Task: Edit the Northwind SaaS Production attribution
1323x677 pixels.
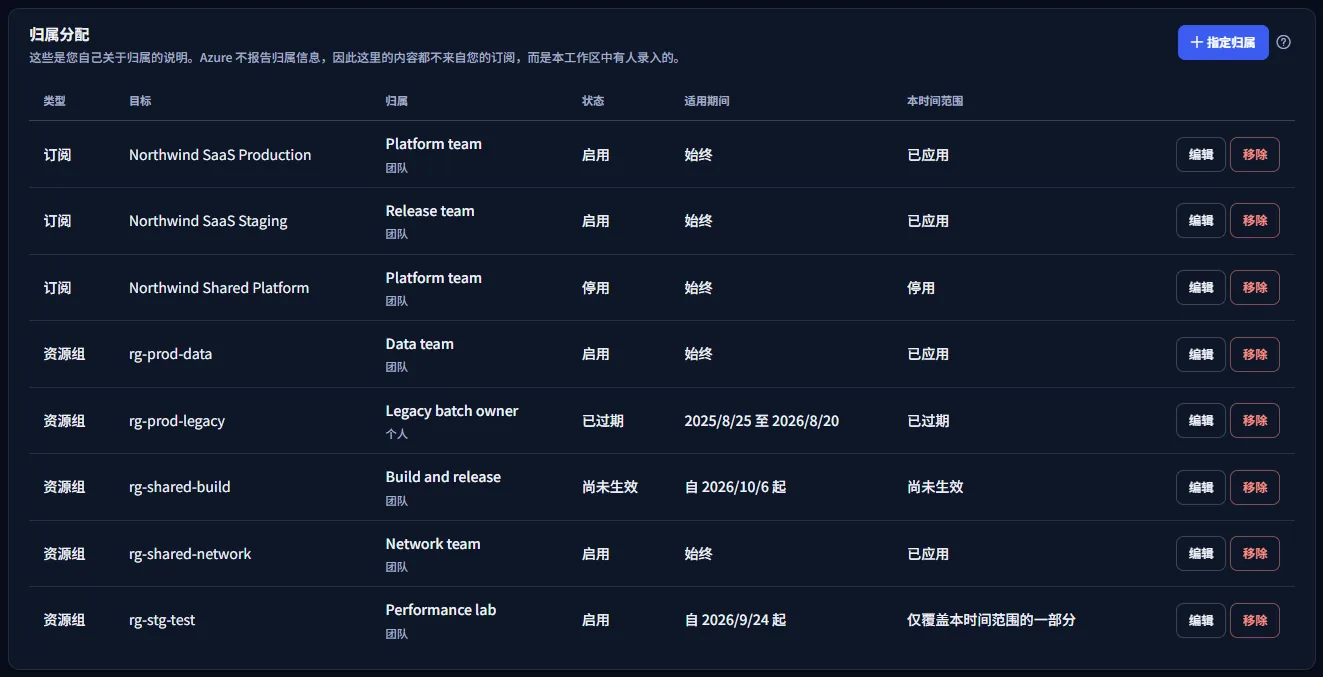Action: pos(1201,154)
